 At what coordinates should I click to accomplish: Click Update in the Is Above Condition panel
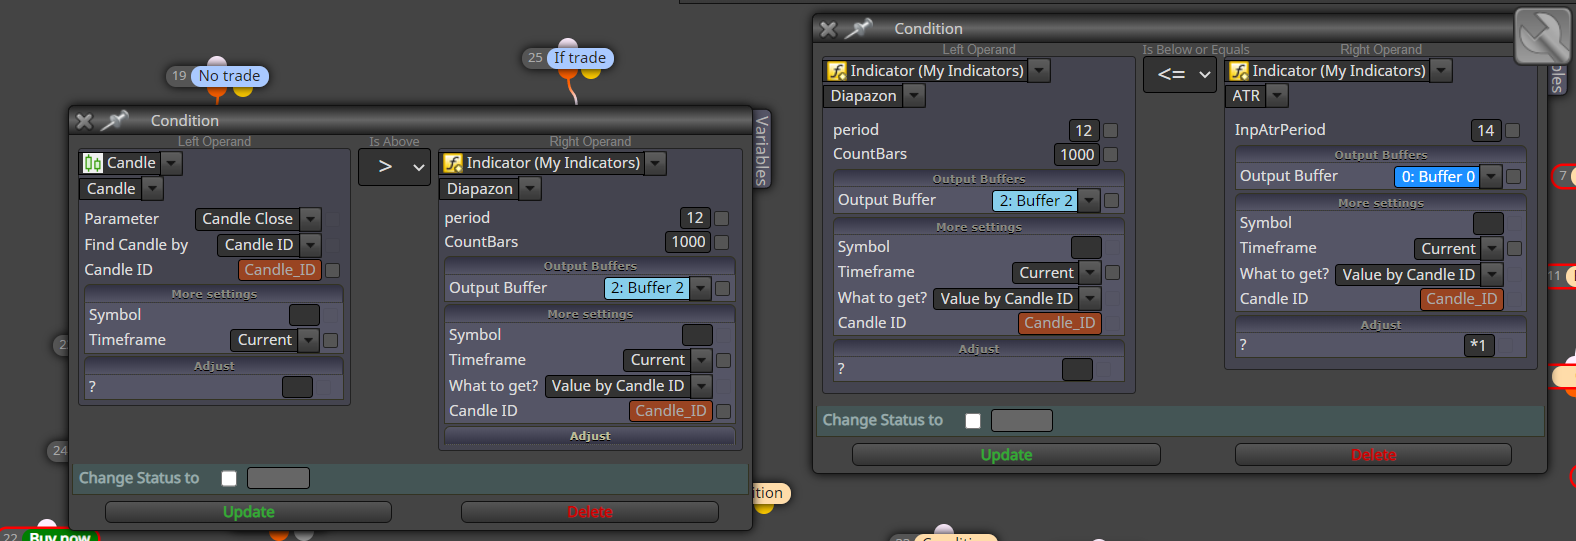point(248,512)
